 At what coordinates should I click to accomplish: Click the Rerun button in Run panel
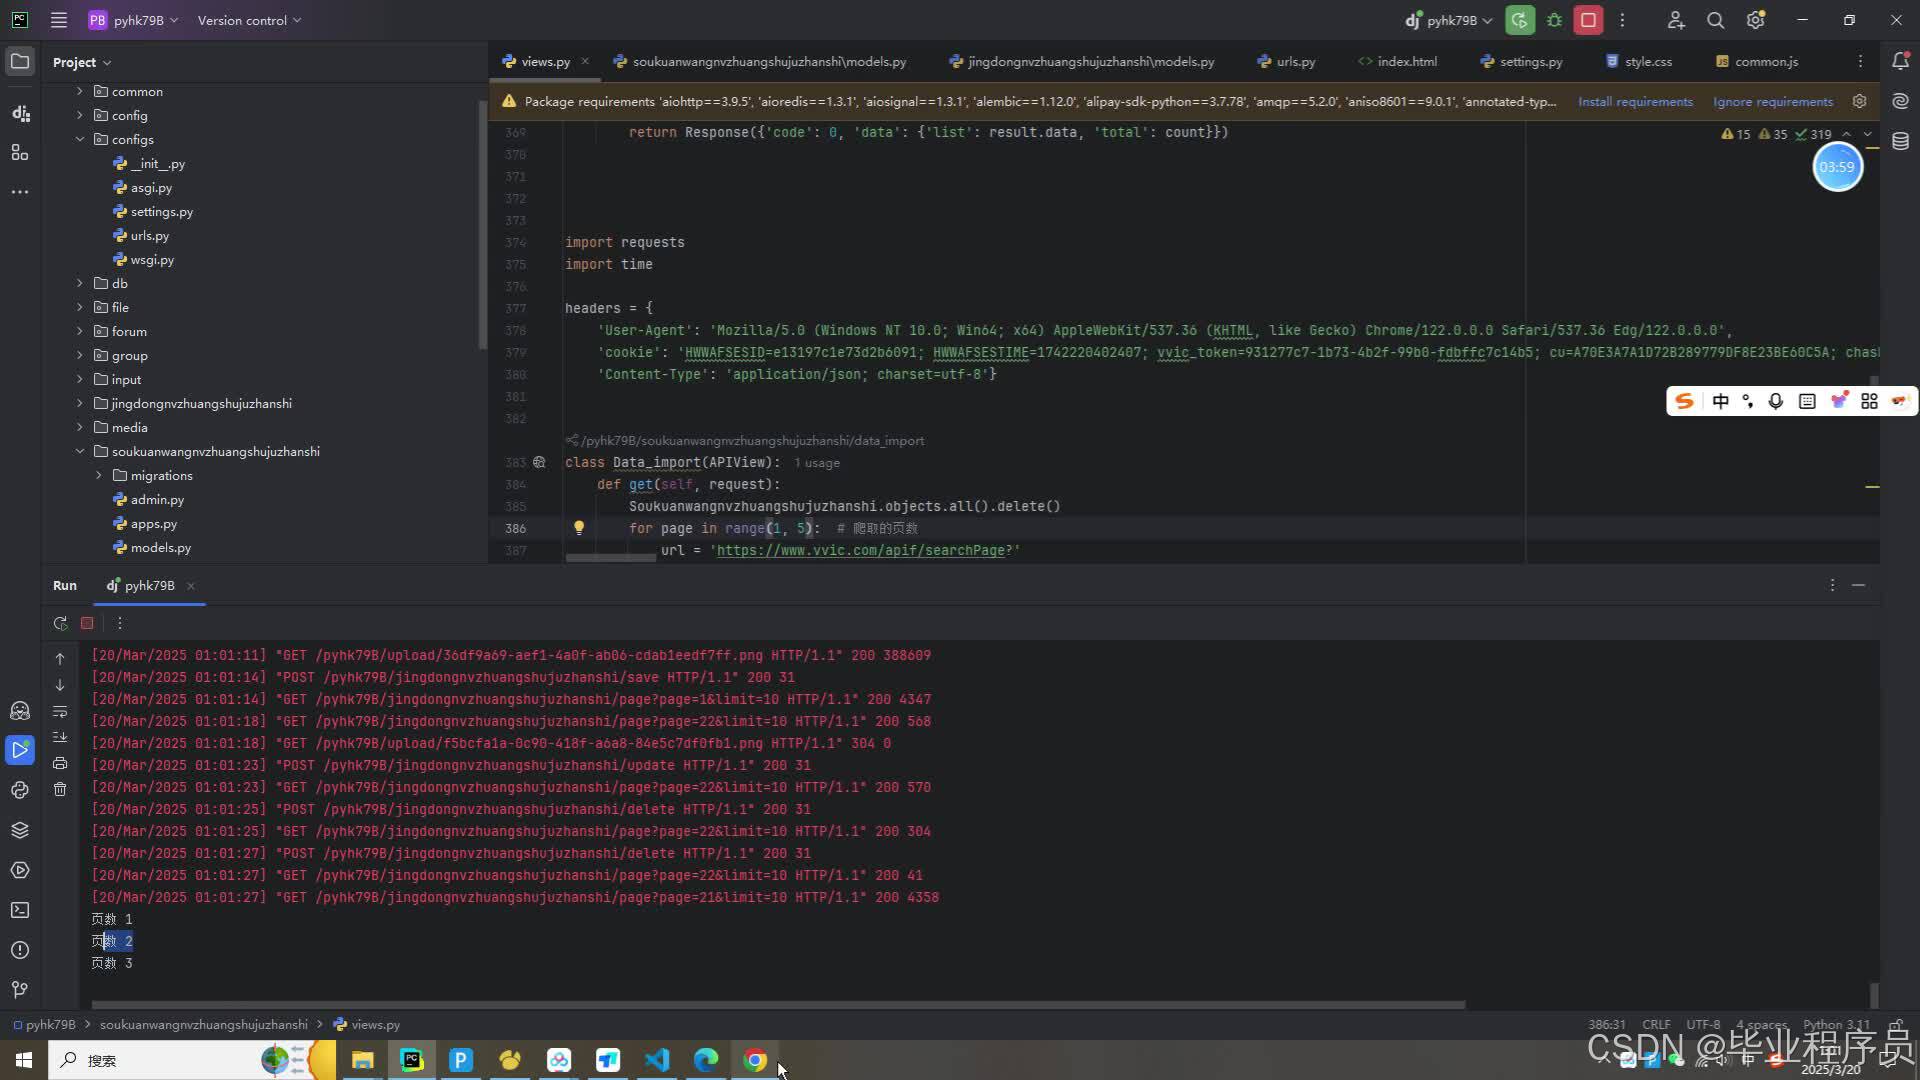pyautogui.click(x=60, y=623)
